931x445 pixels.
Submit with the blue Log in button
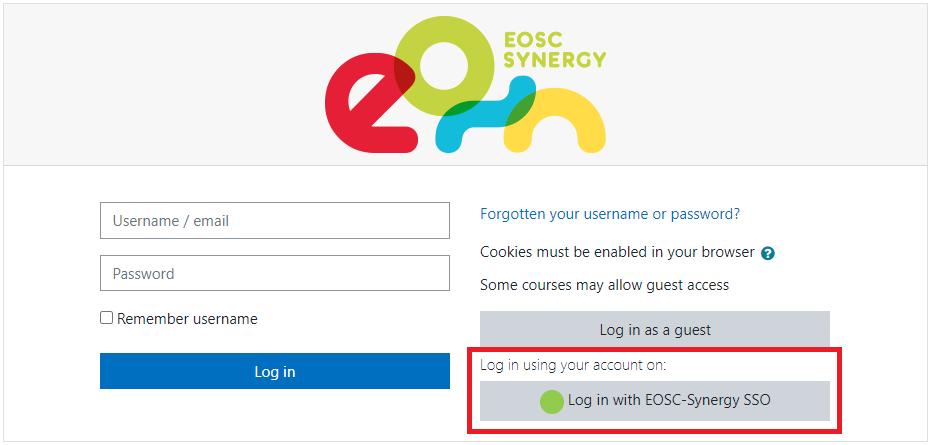(275, 371)
